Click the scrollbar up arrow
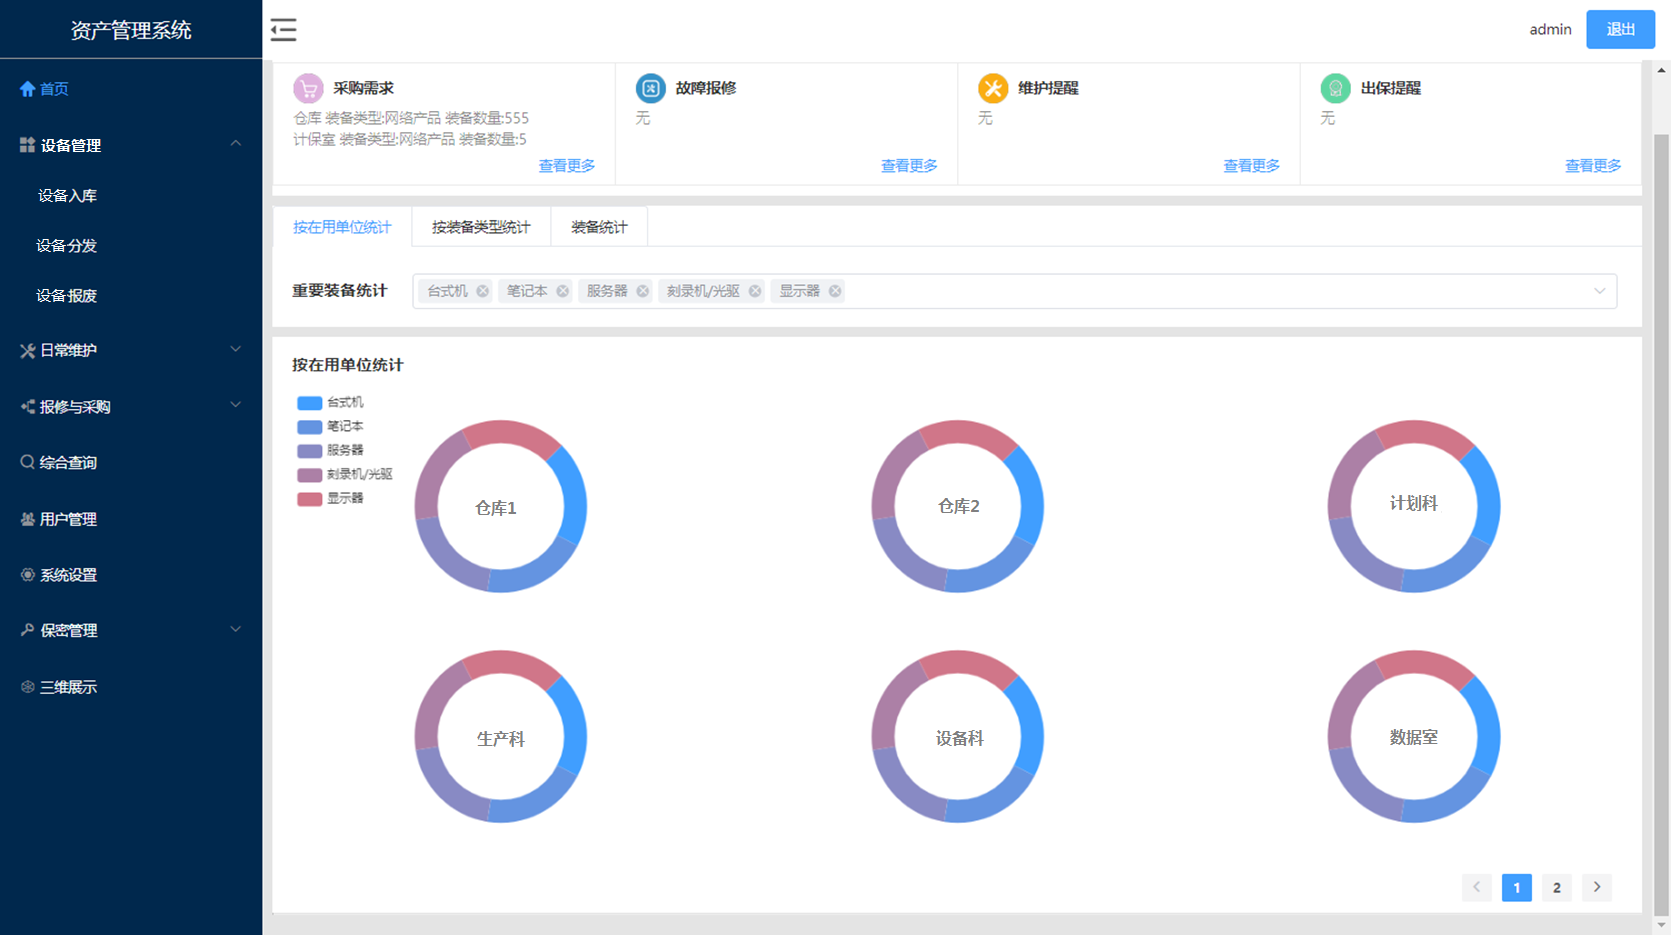This screenshot has height=935, width=1671. (x=1661, y=70)
